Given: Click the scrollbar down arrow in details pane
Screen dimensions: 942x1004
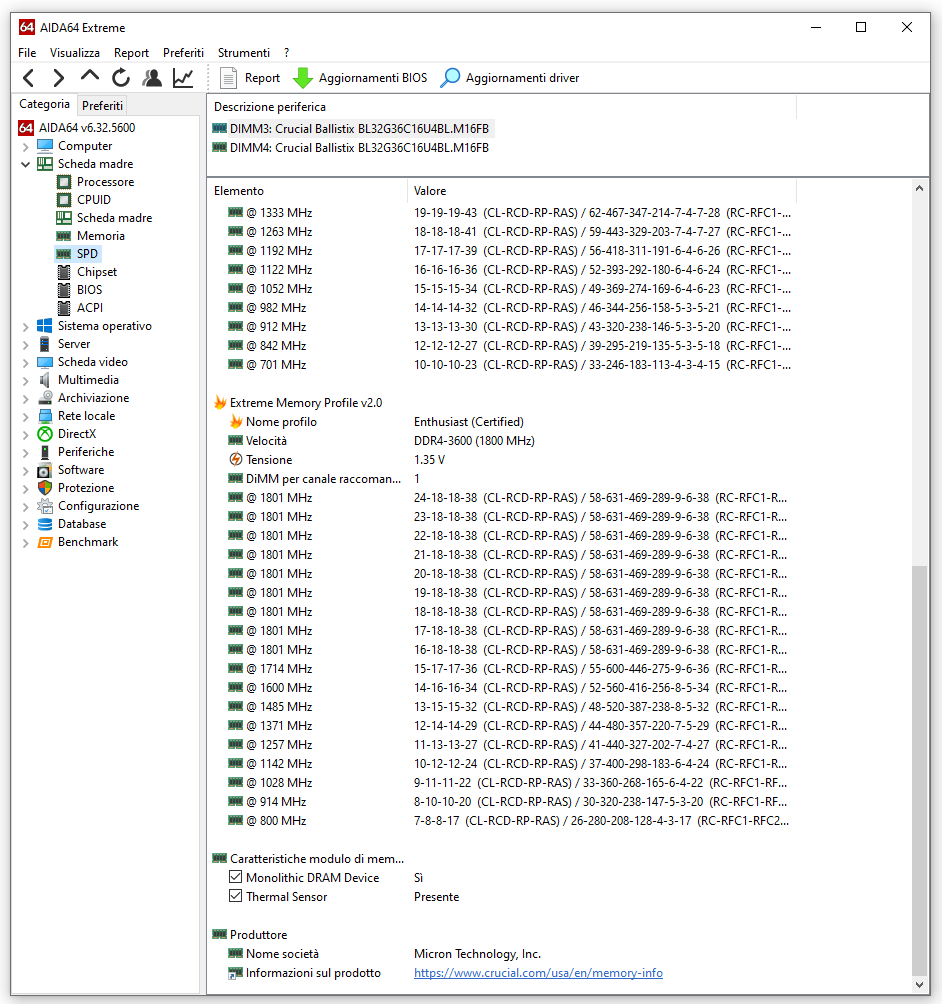Looking at the screenshot, I should [x=920, y=985].
